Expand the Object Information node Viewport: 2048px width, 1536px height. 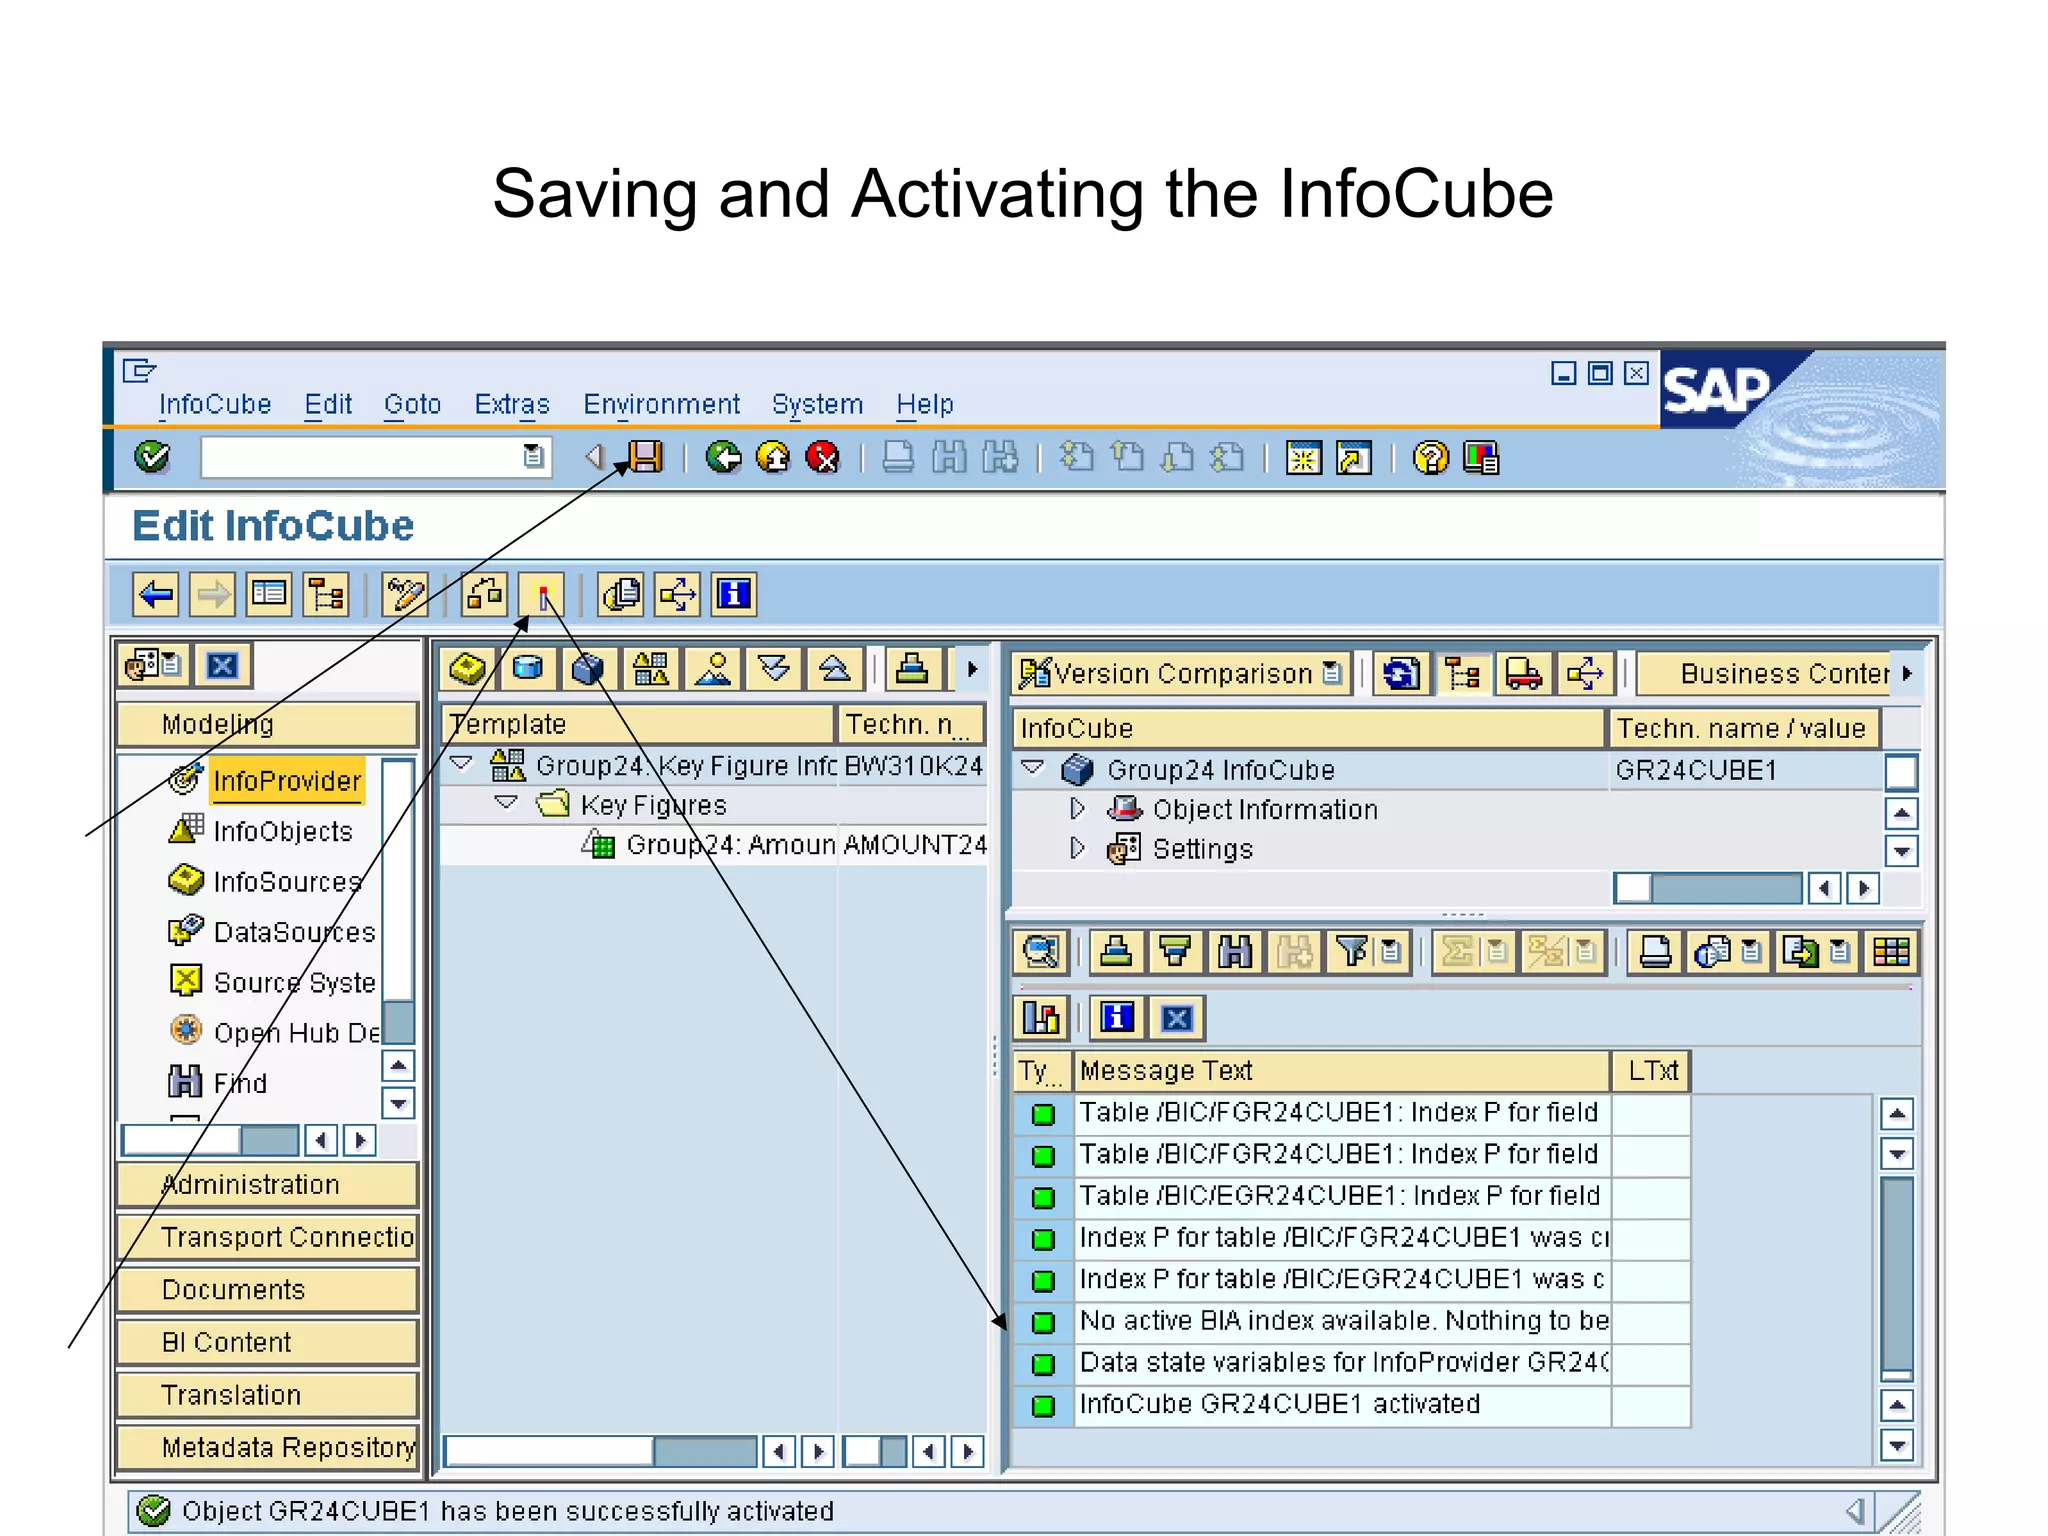click(x=1077, y=808)
